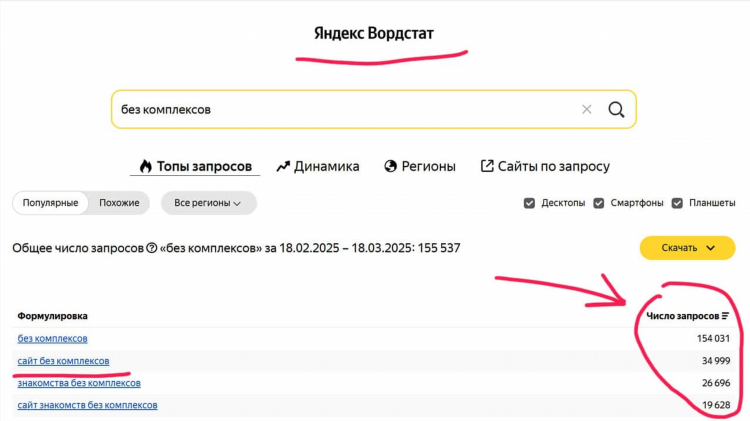Image resolution: width=750 pixels, height=421 pixels.
Task: Switch to the Регионы tab
Action: click(419, 166)
